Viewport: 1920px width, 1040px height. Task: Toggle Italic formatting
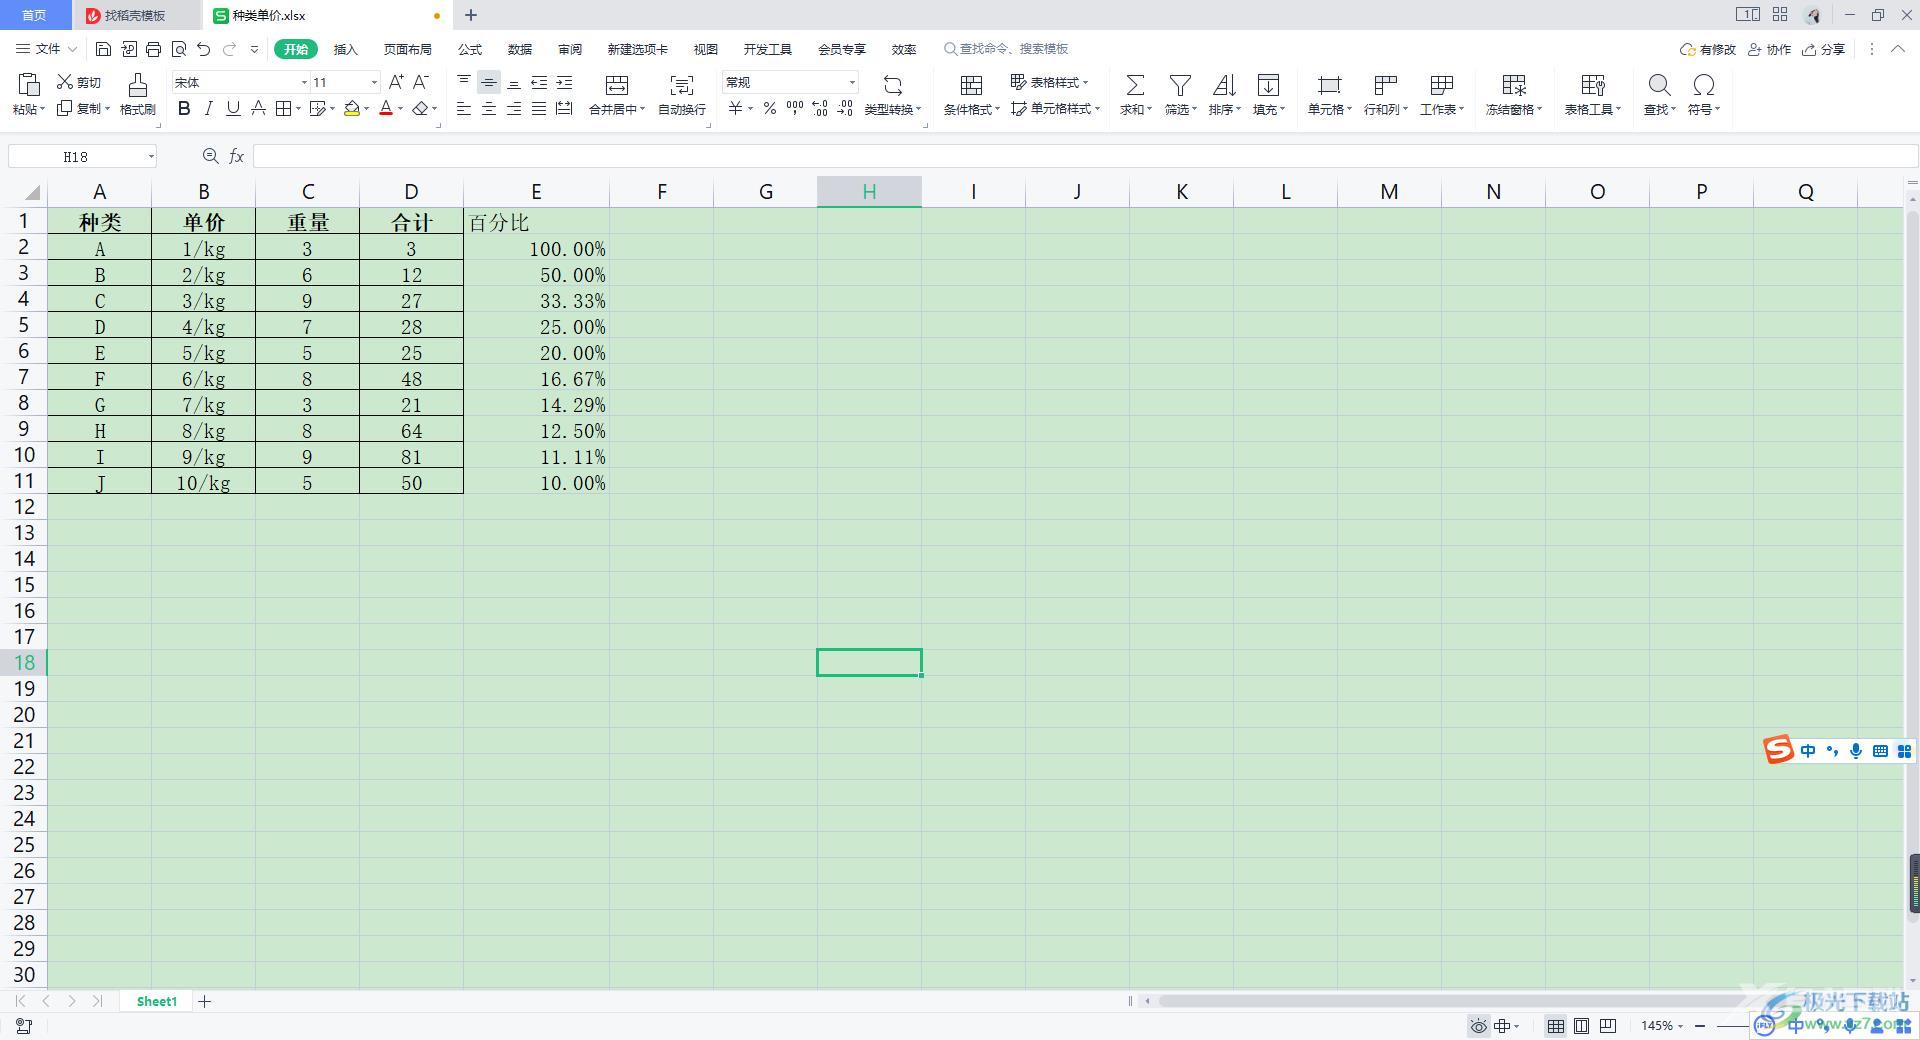[208, 108]
